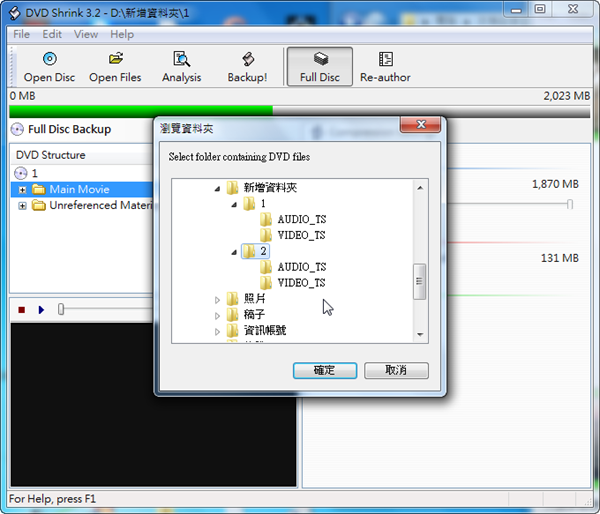Open the View menu
This screenshot has width=600, height=514.
pos(86,34)
